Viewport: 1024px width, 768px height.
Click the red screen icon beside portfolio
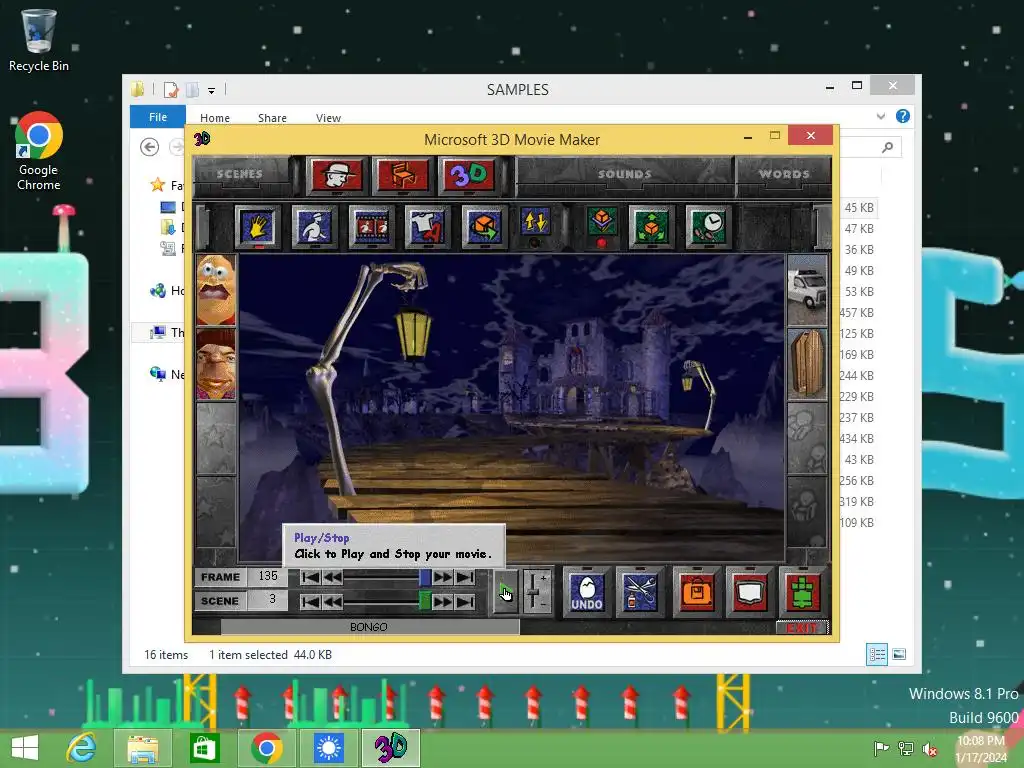coord(749,592)
